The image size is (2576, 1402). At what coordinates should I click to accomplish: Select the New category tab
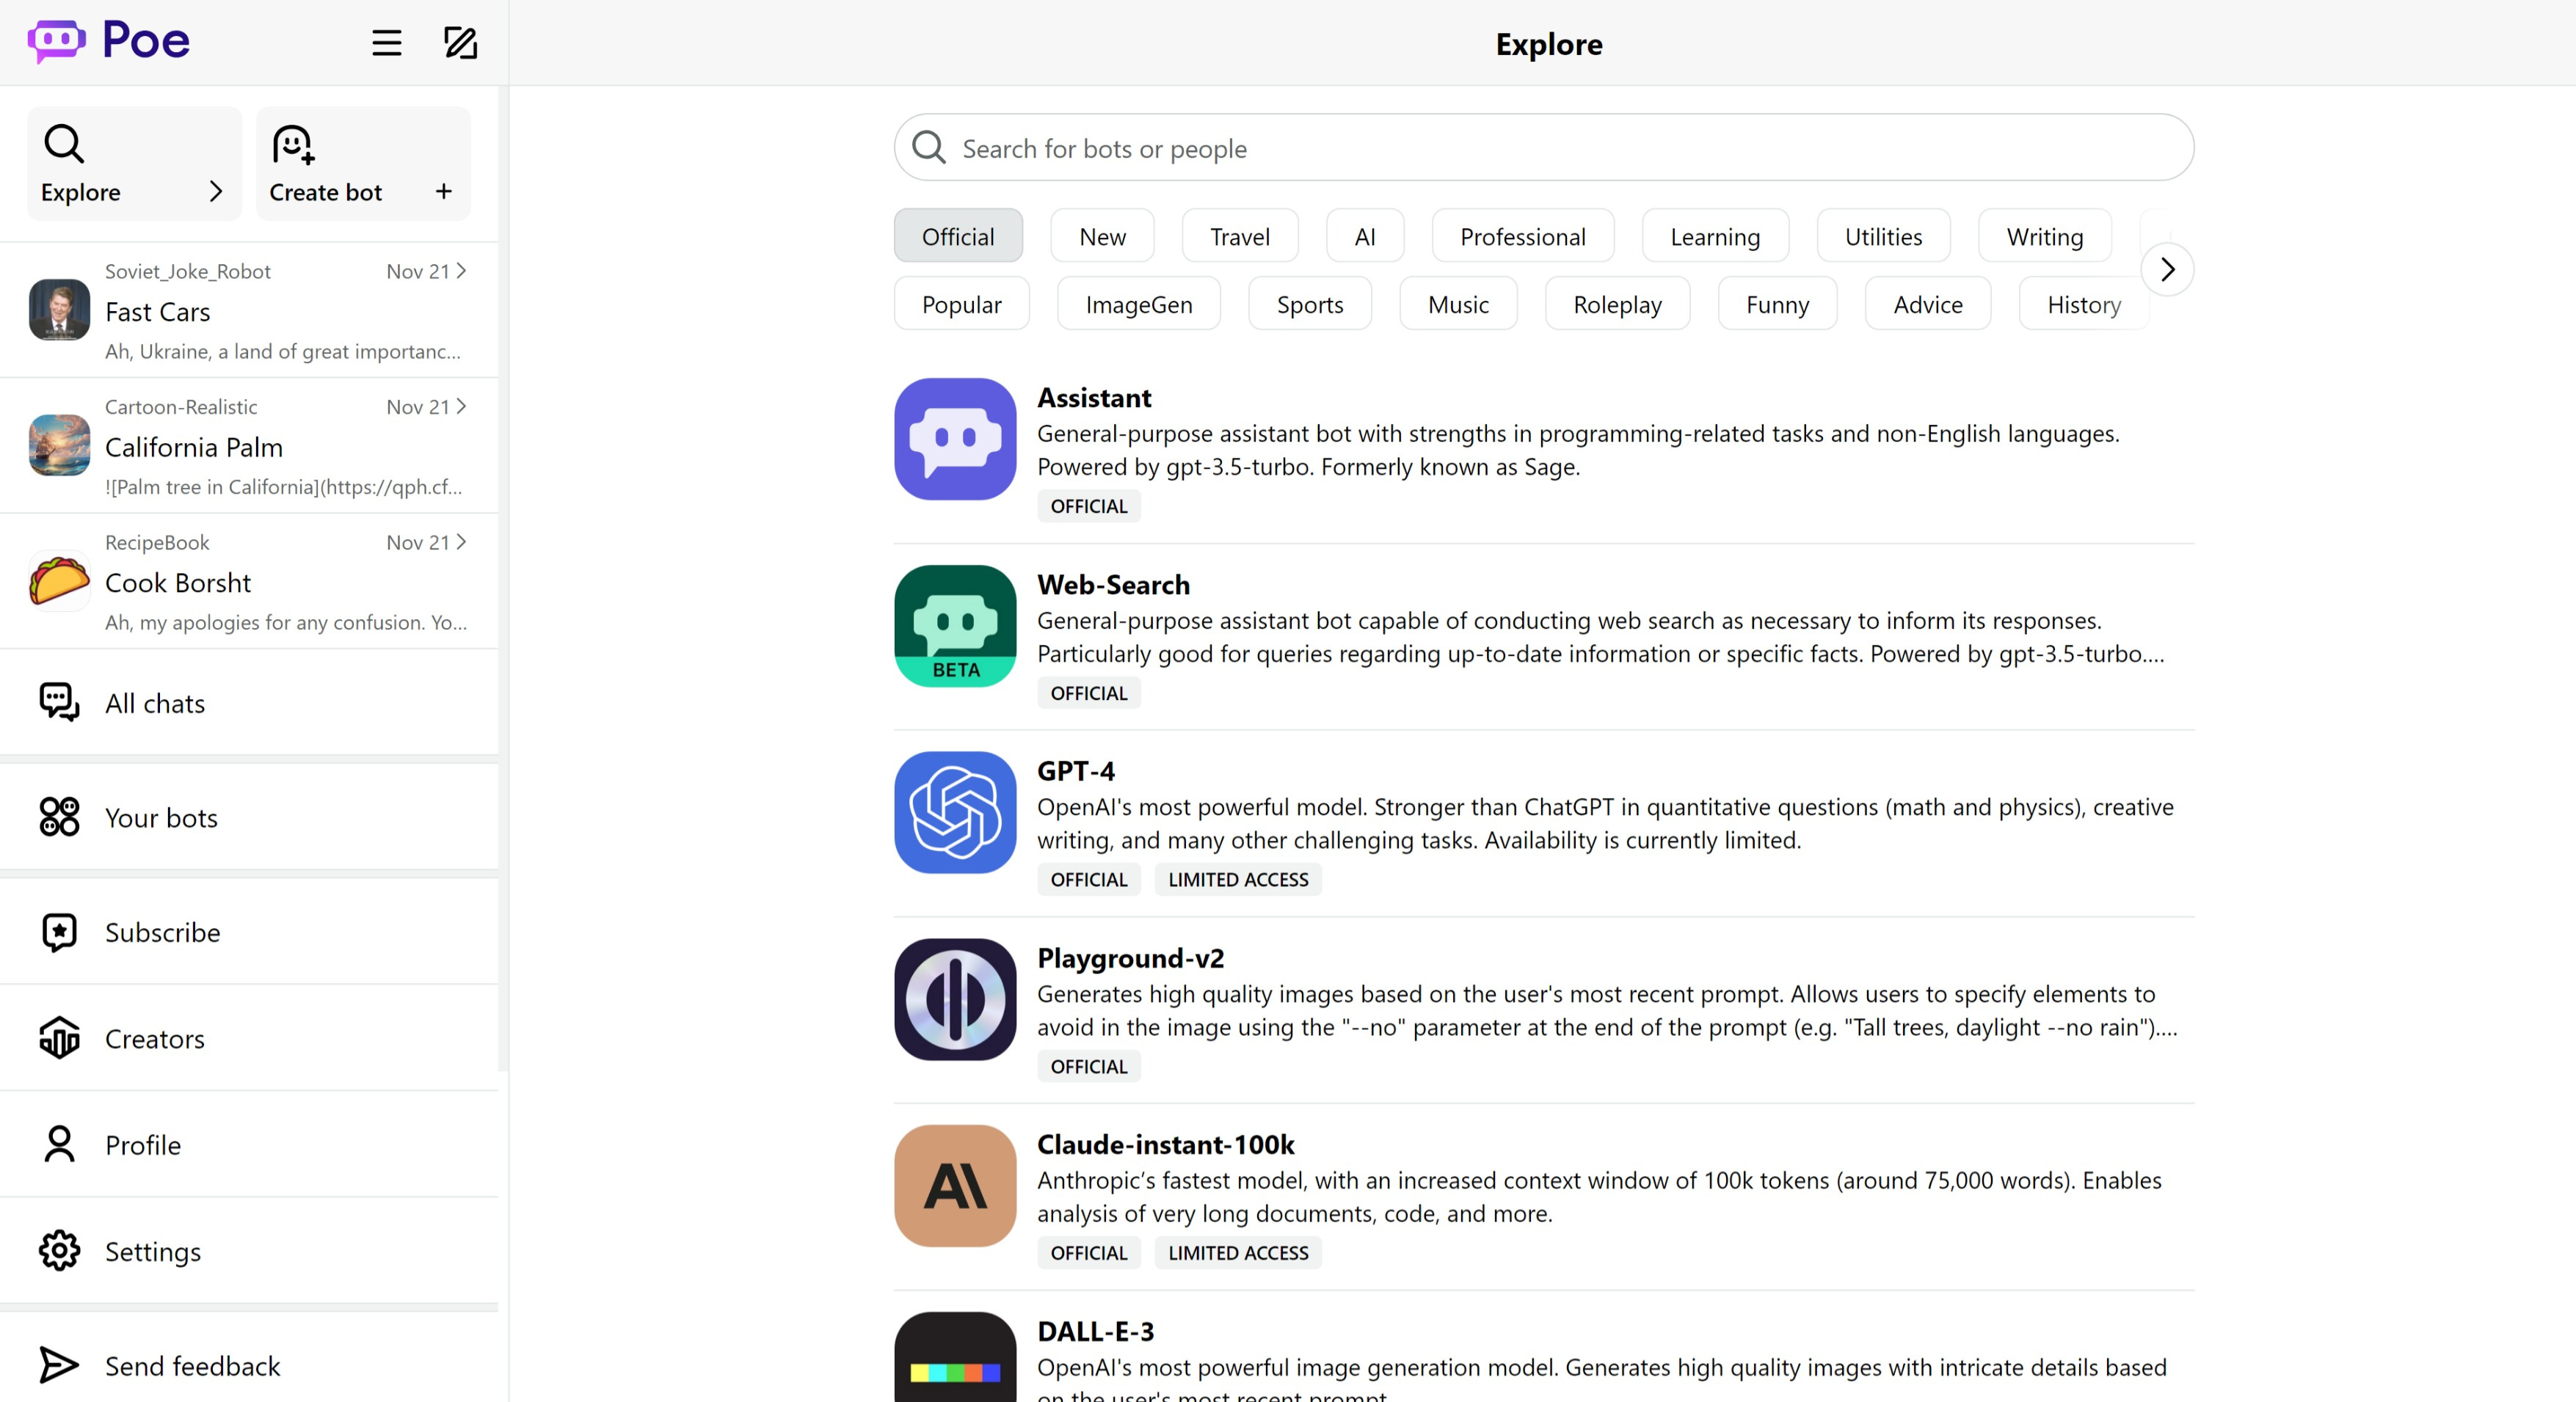coord(1102,236)
